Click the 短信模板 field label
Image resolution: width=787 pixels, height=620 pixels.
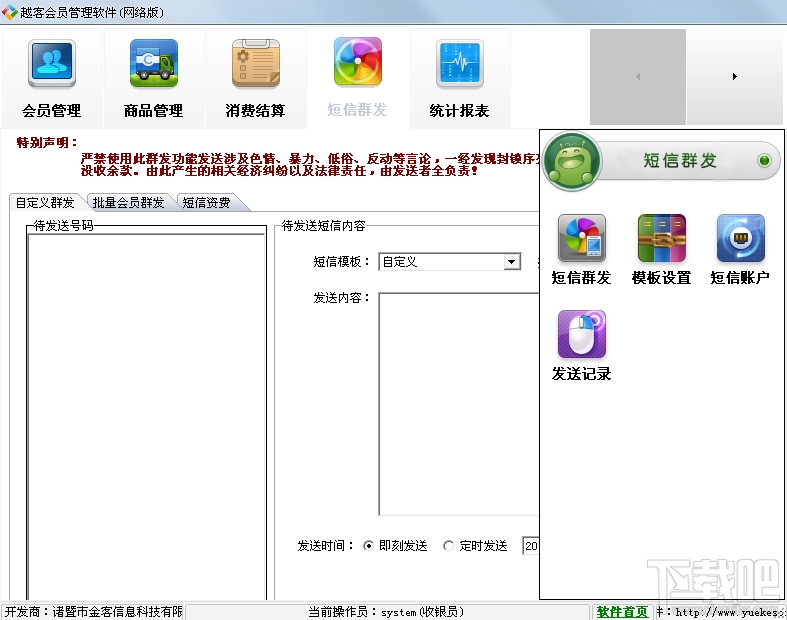pyautogui.click(x=341, y=262)
